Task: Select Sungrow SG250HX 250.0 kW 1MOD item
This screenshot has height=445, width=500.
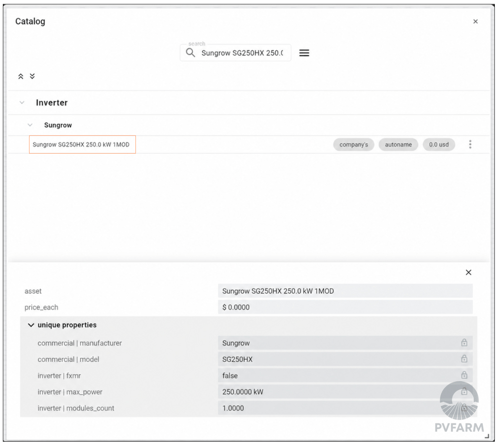Action: point(82,144)
